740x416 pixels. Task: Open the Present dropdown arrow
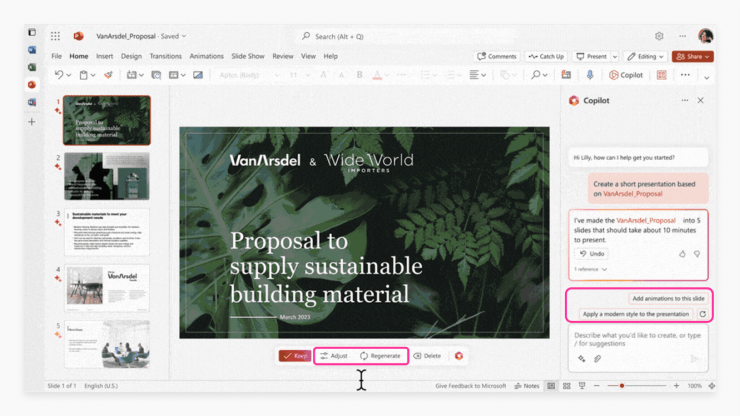[x=614, y=57]
